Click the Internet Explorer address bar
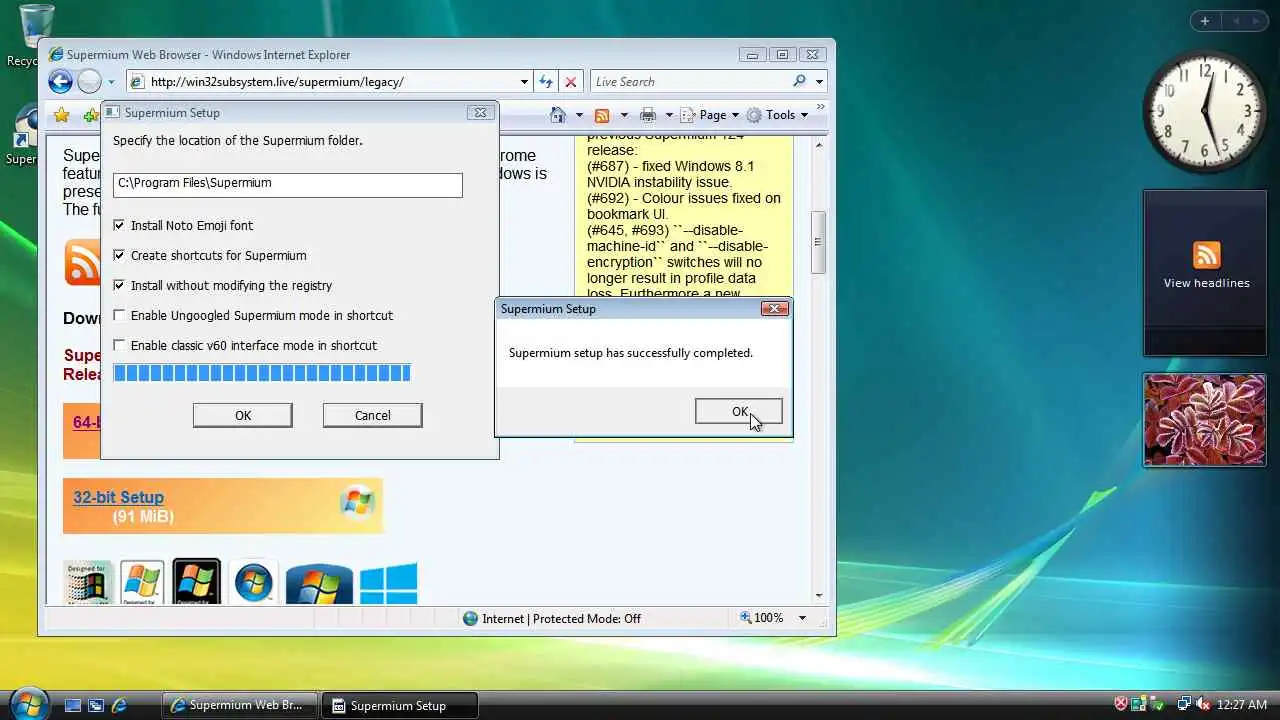This screenshot has width=1280, height=720. 322,82
